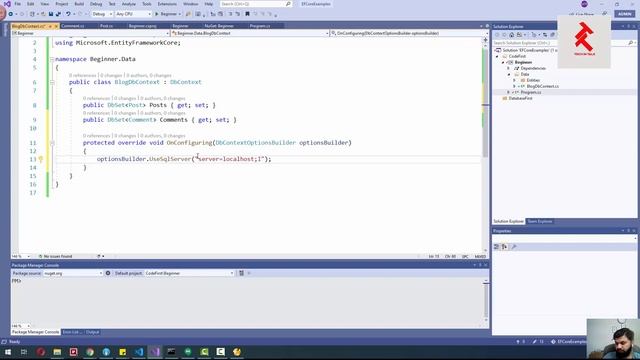Click the lightbulb quick actions icon on line 13
The image size is (640, 360).
click(x=41, y=159)
